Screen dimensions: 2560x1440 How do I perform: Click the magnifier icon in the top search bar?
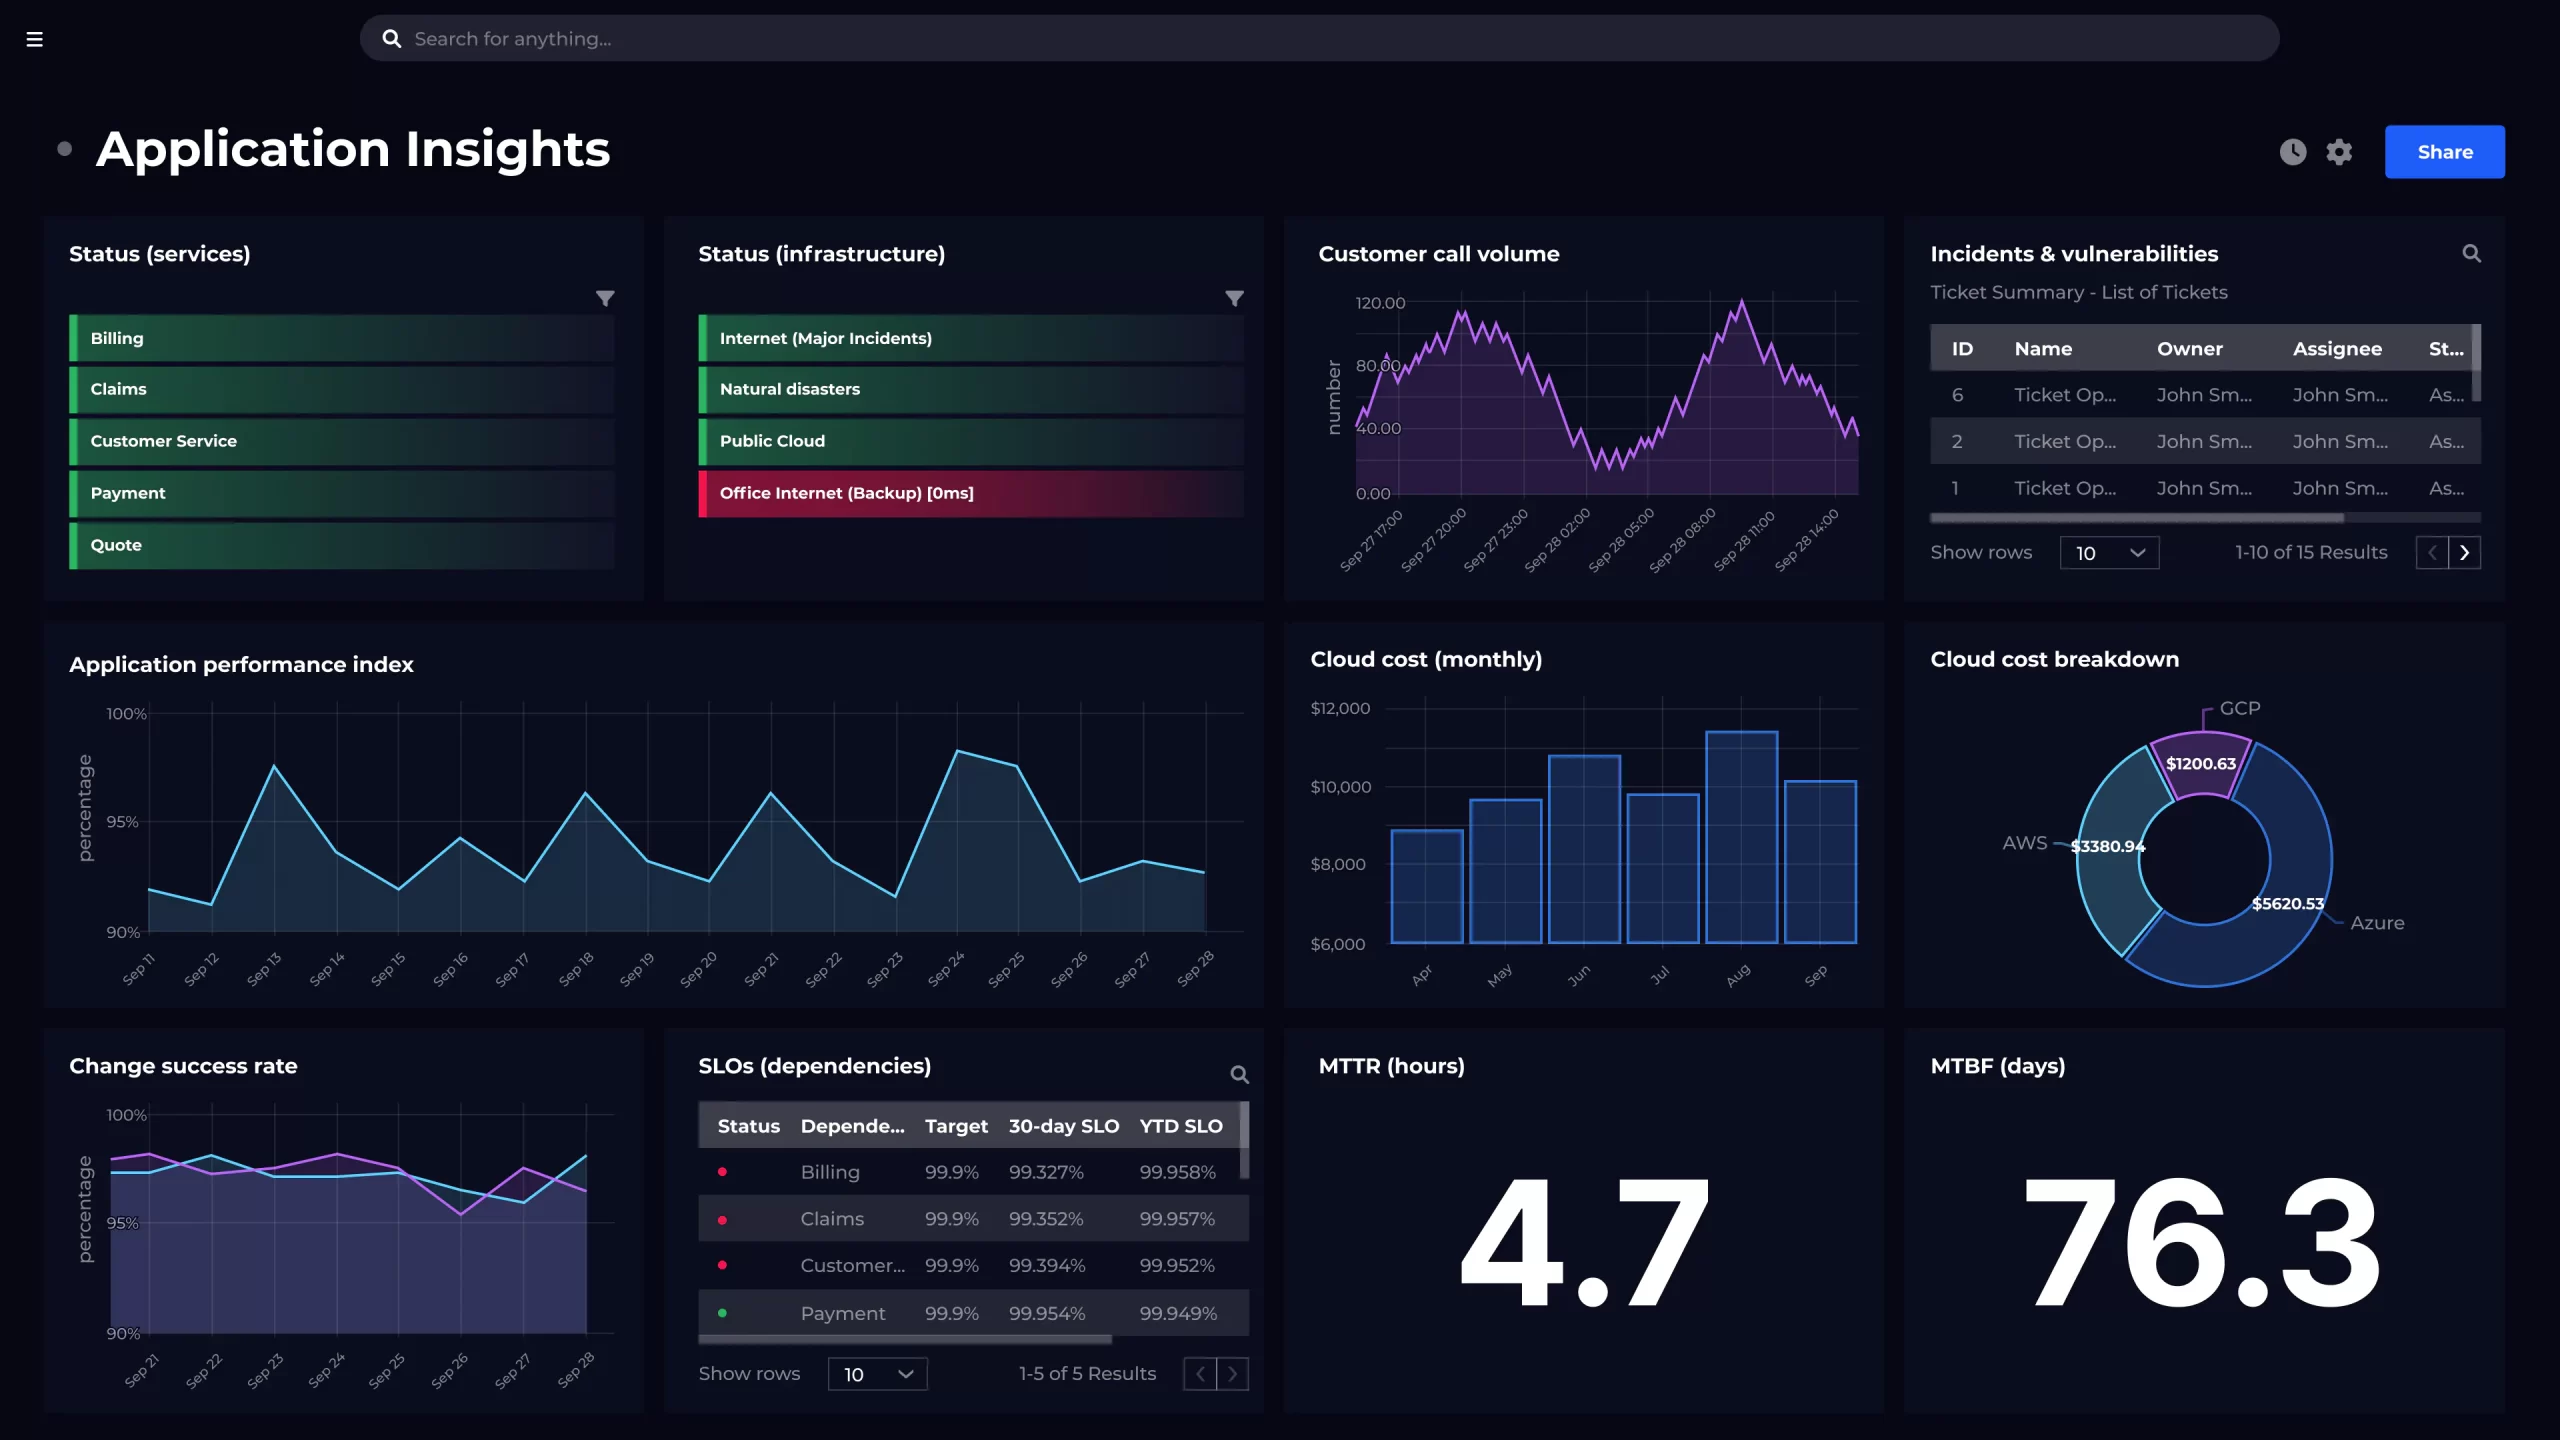click(392, 38)
